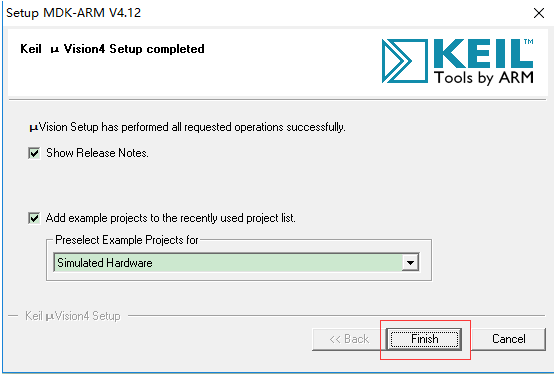Viewport: 554px width, 377px height.
Task: Click the Cancel button
Action: pyautogui.click(x=509, y=339)
